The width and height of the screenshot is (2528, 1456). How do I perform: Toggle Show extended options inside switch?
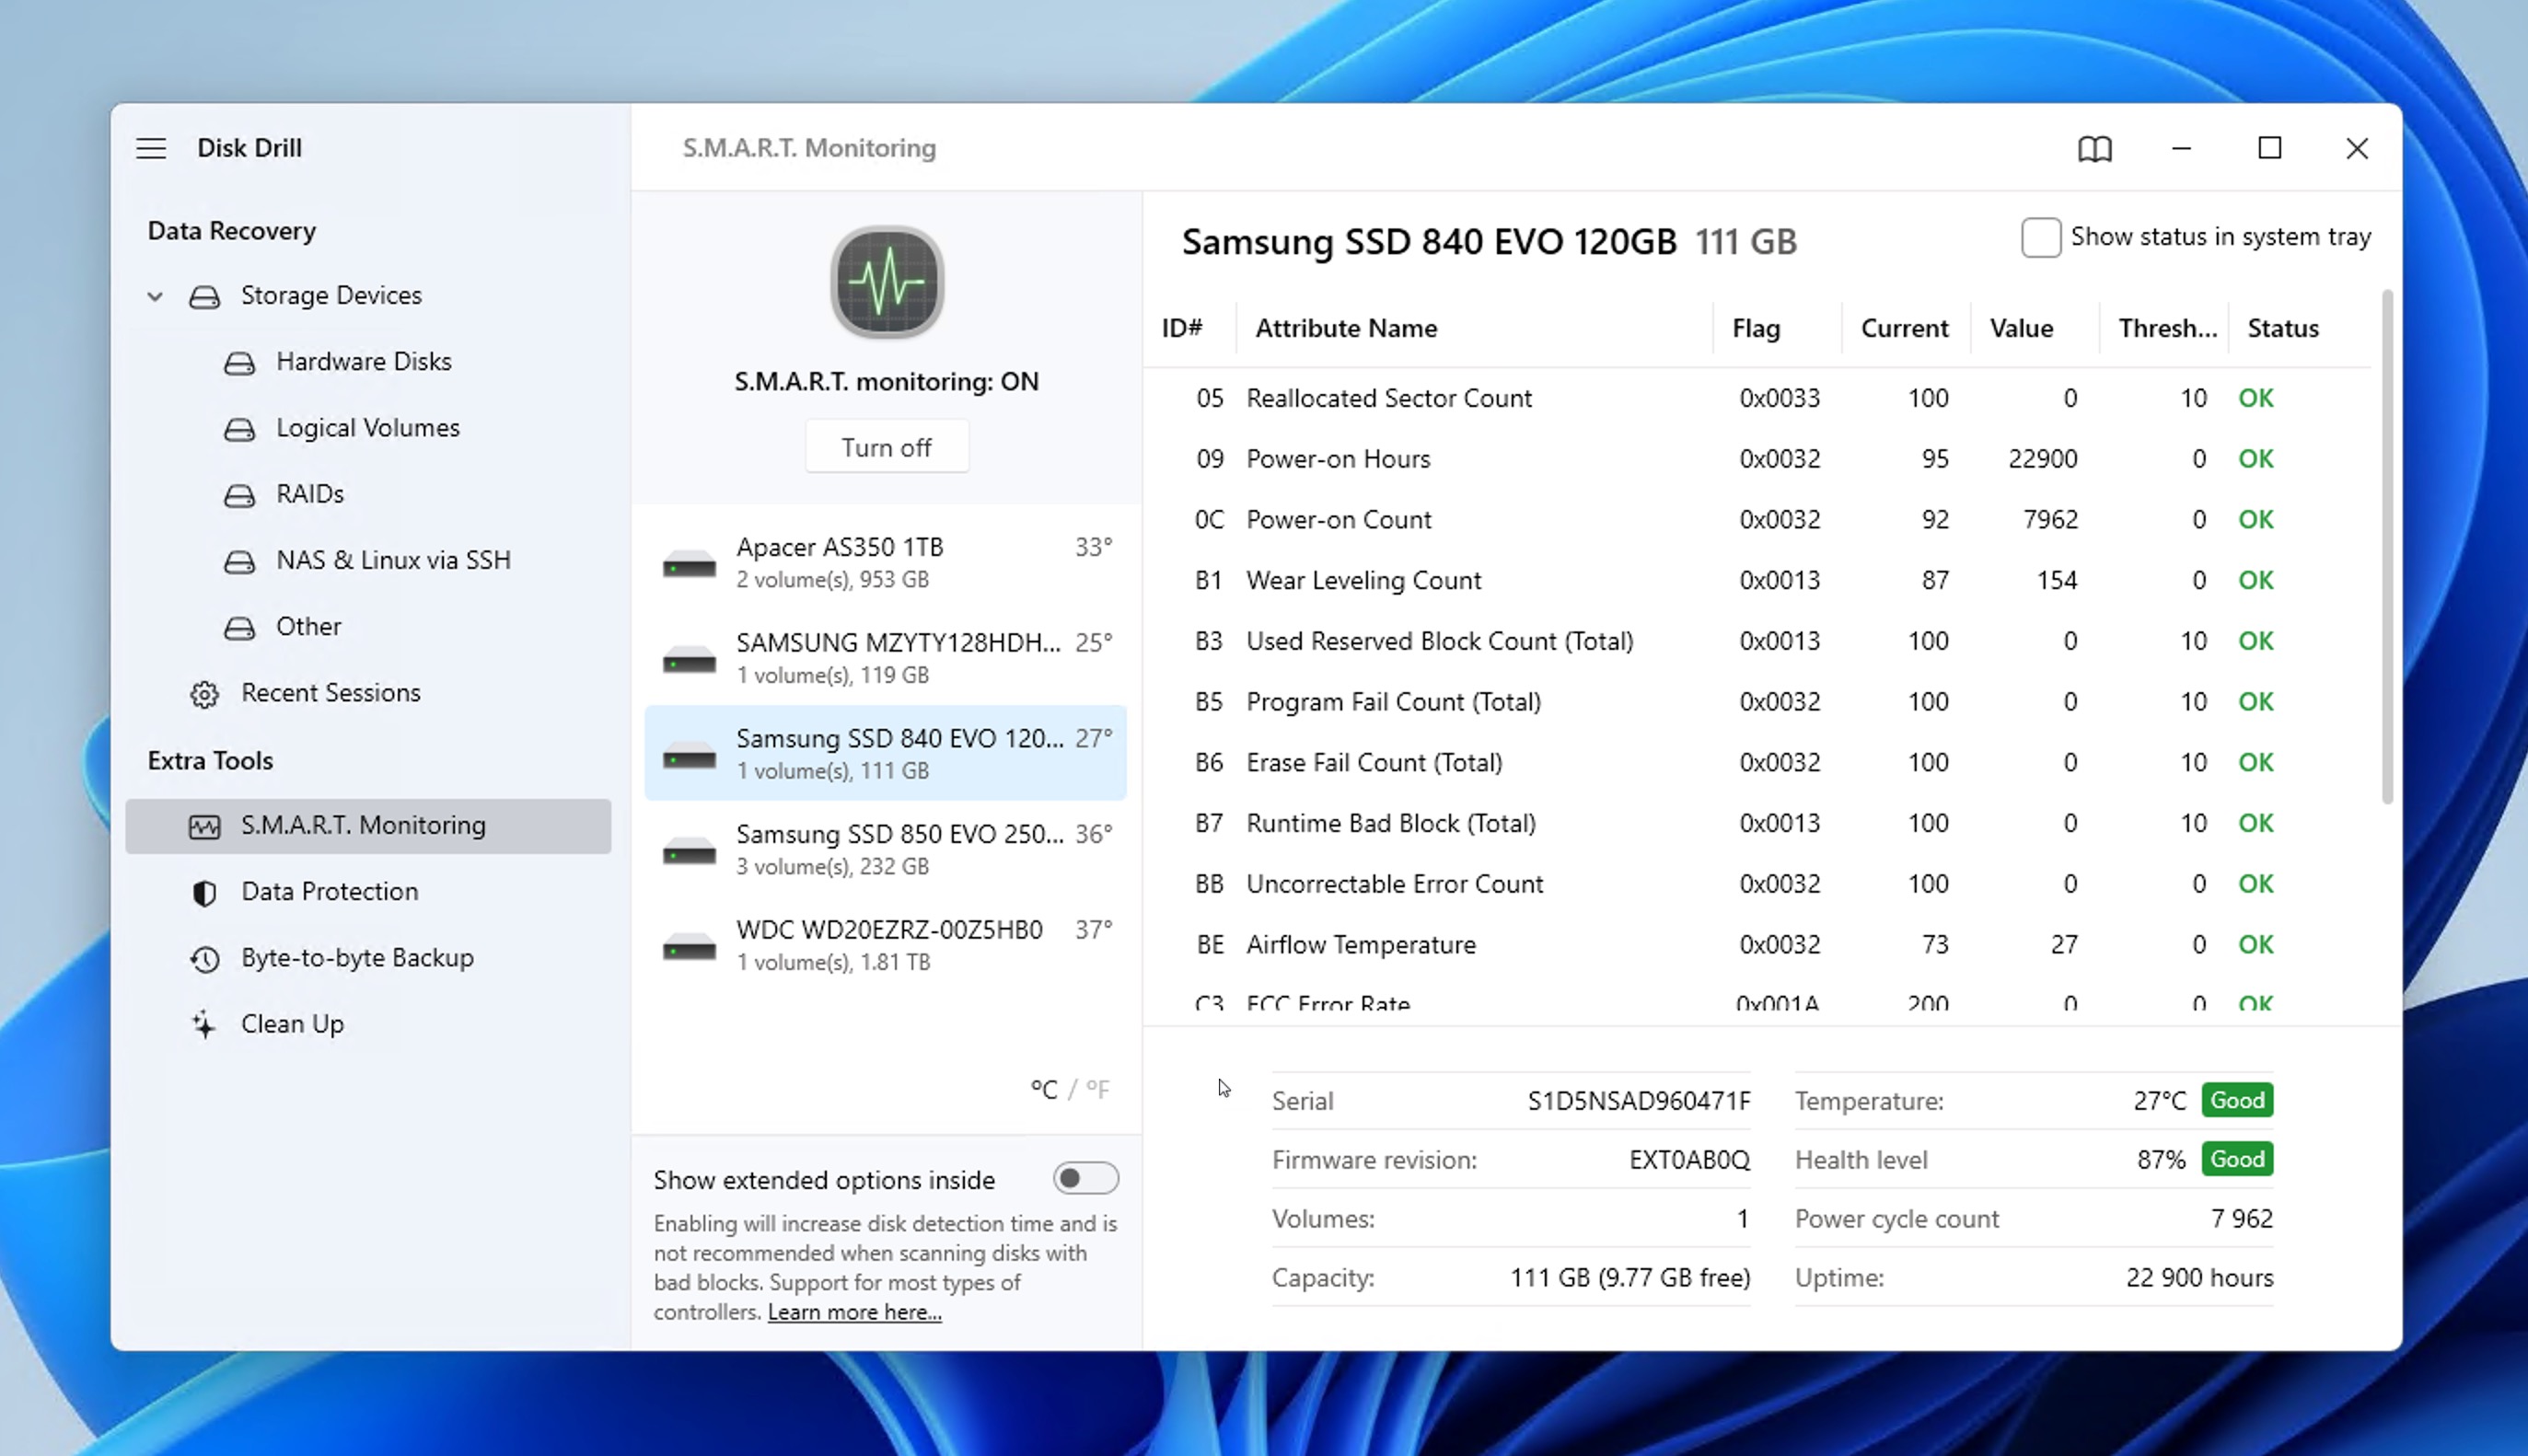point(1085,1178)
